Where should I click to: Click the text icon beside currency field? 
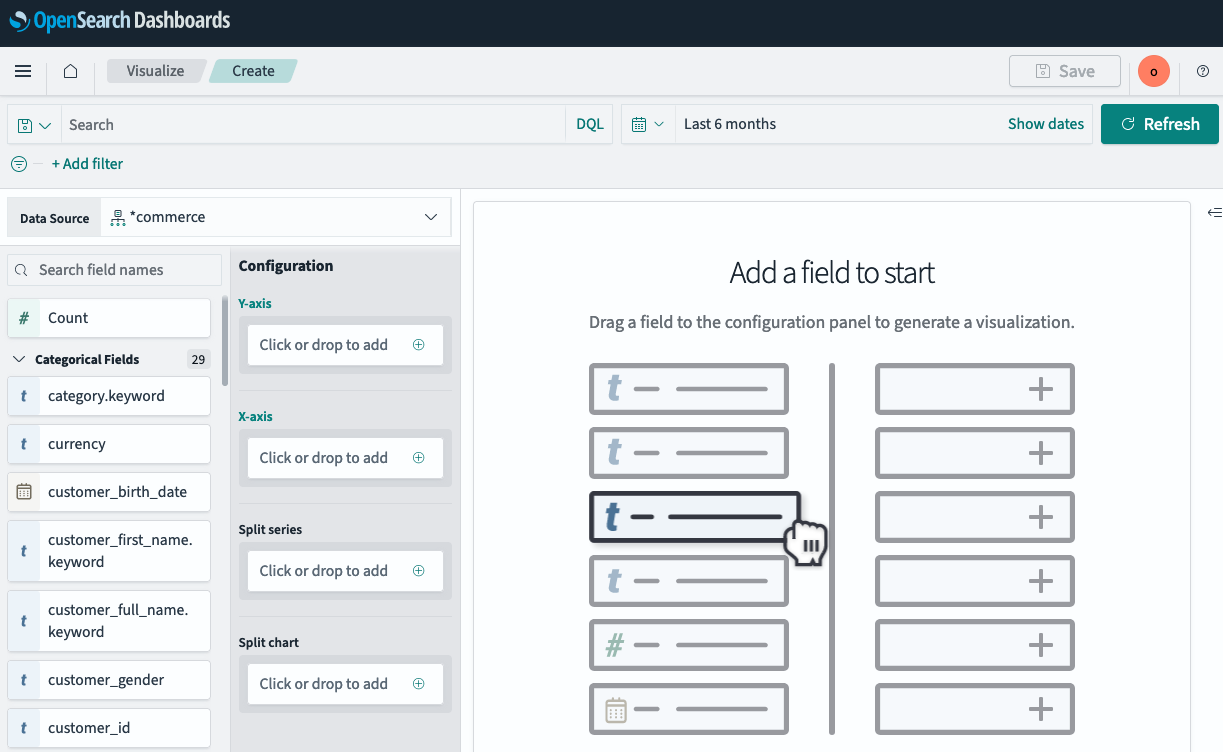23,443
